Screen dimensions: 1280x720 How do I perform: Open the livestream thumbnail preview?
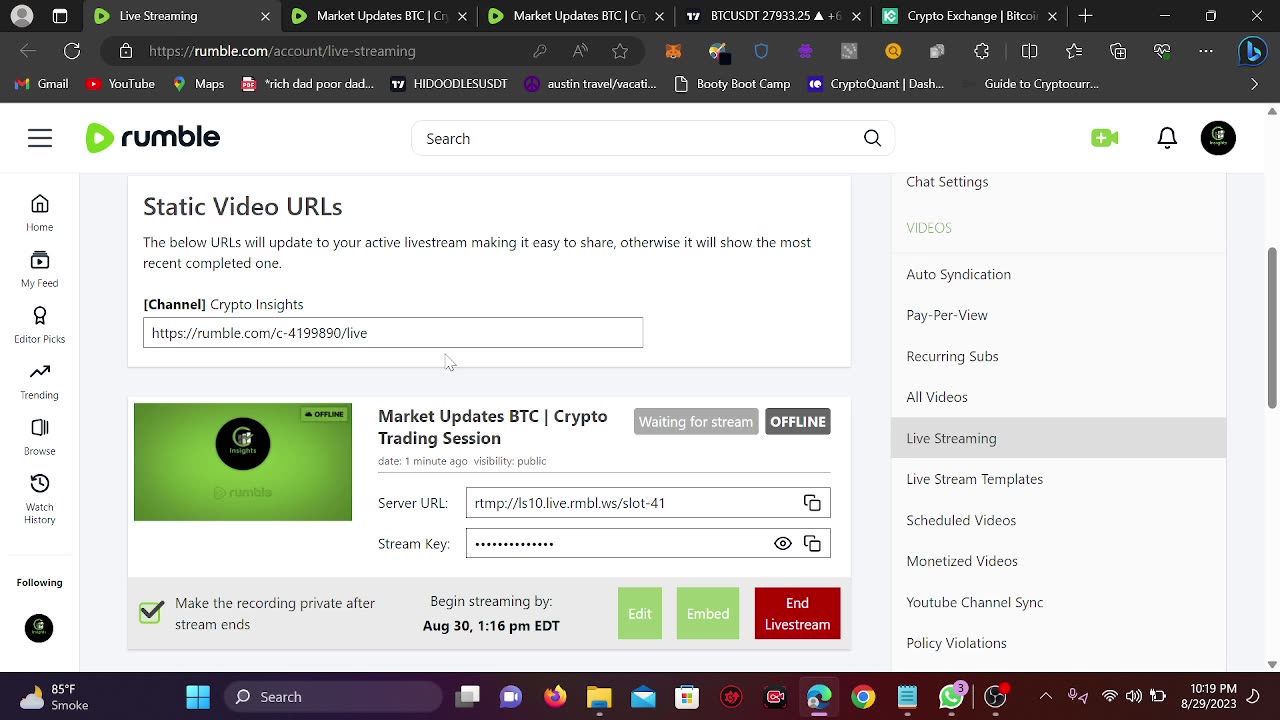tap(243, 462)
